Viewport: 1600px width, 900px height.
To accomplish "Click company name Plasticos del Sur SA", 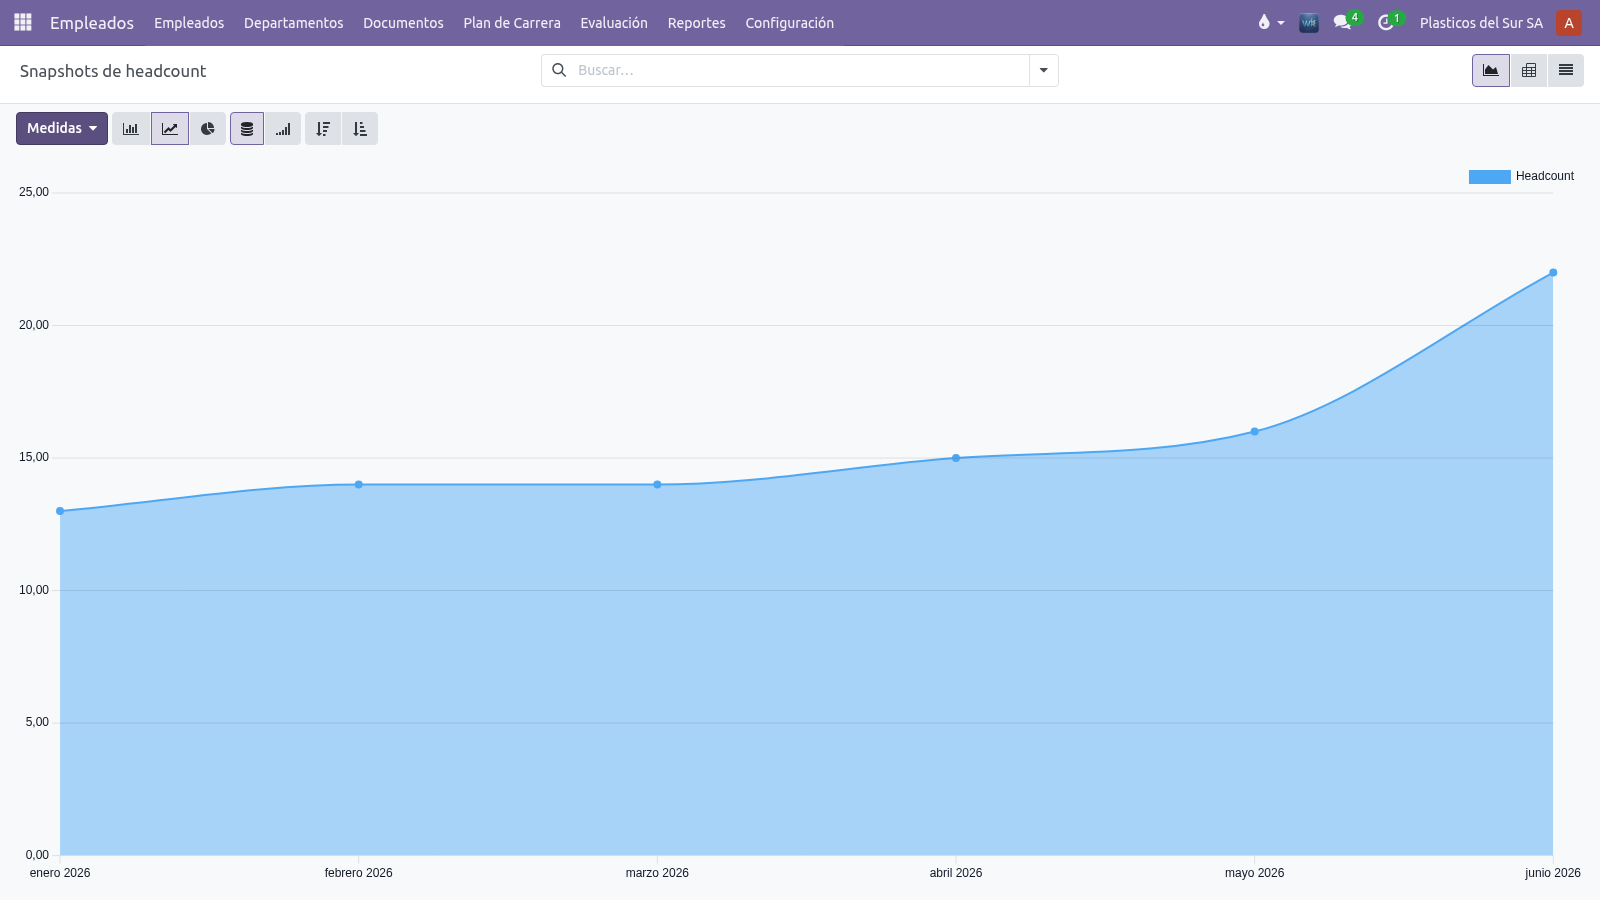I will point(1481,22).
